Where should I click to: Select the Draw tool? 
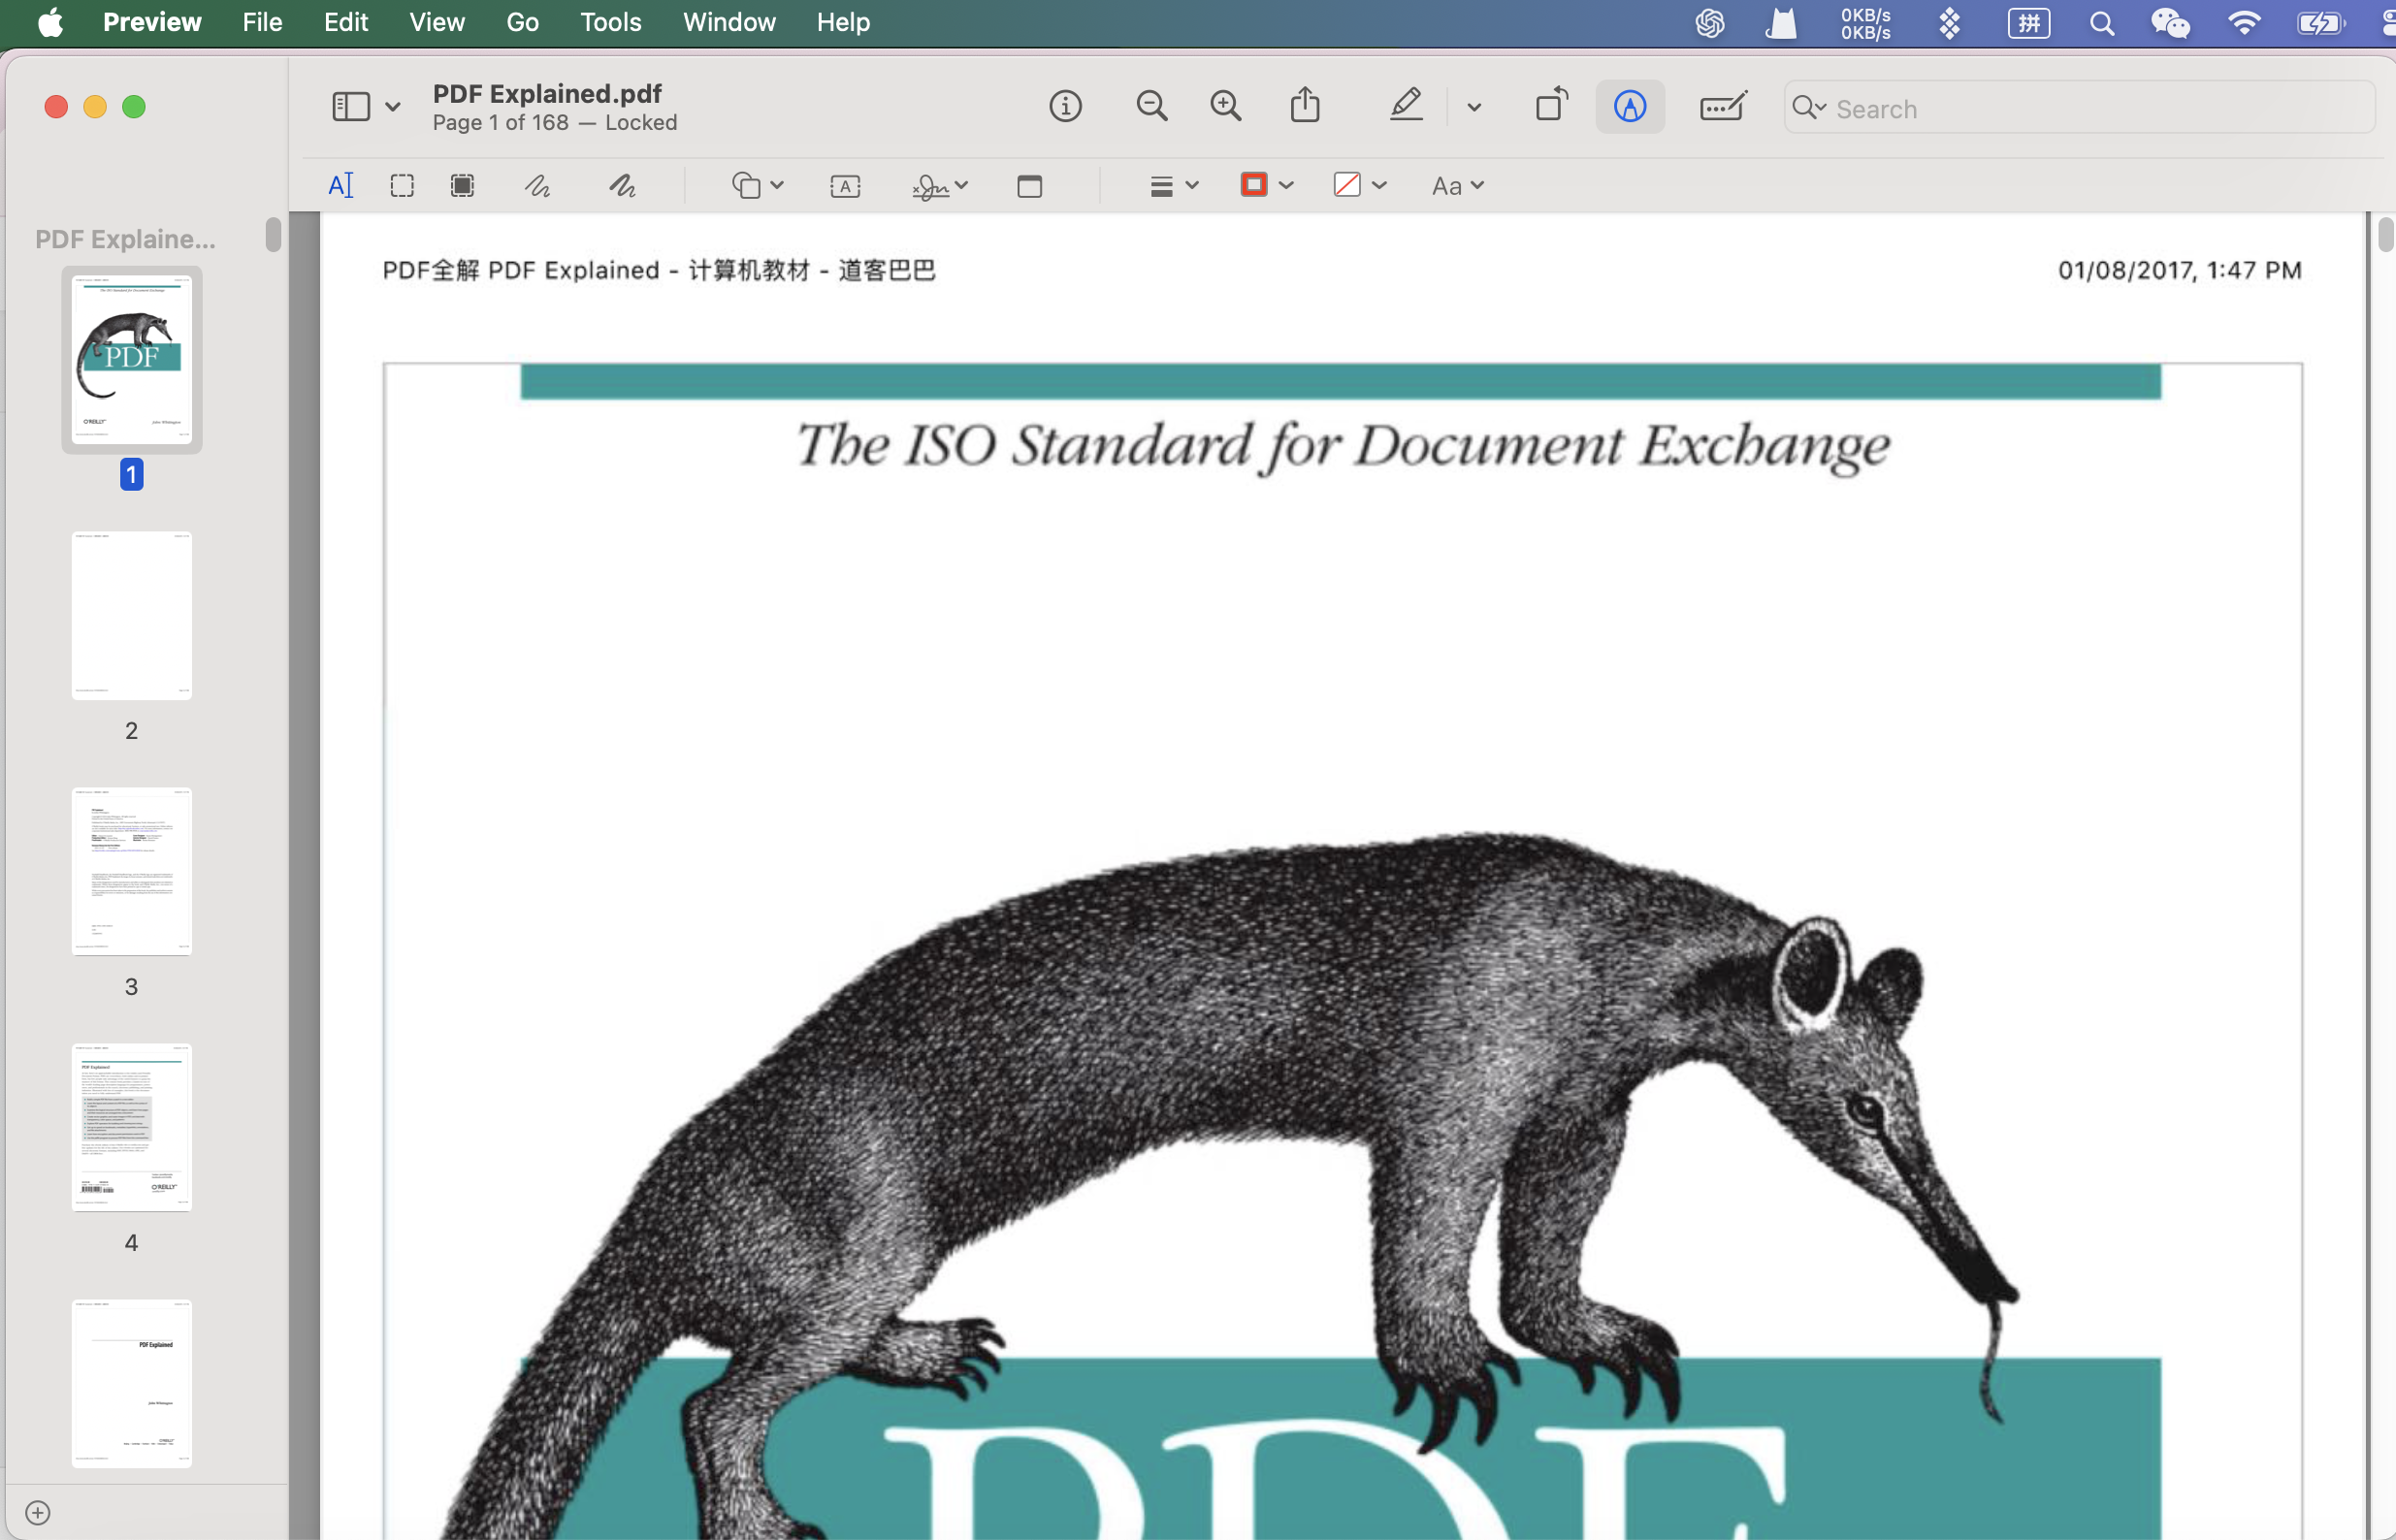click(x=622, y=185)
